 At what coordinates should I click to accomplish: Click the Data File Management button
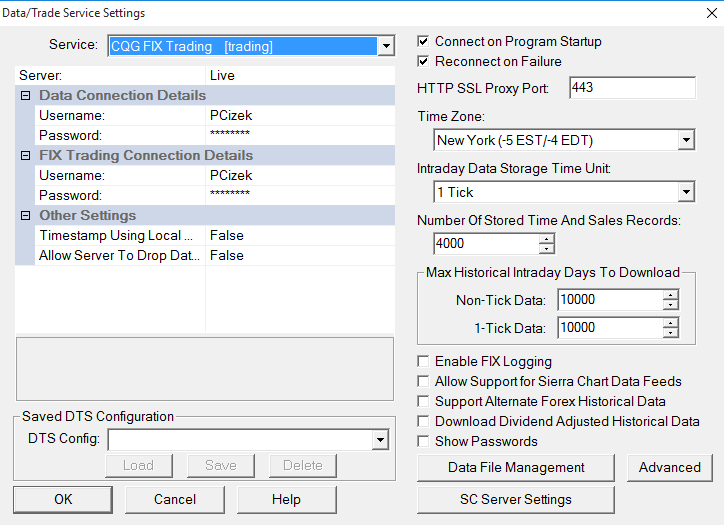[x=516, y=467]
